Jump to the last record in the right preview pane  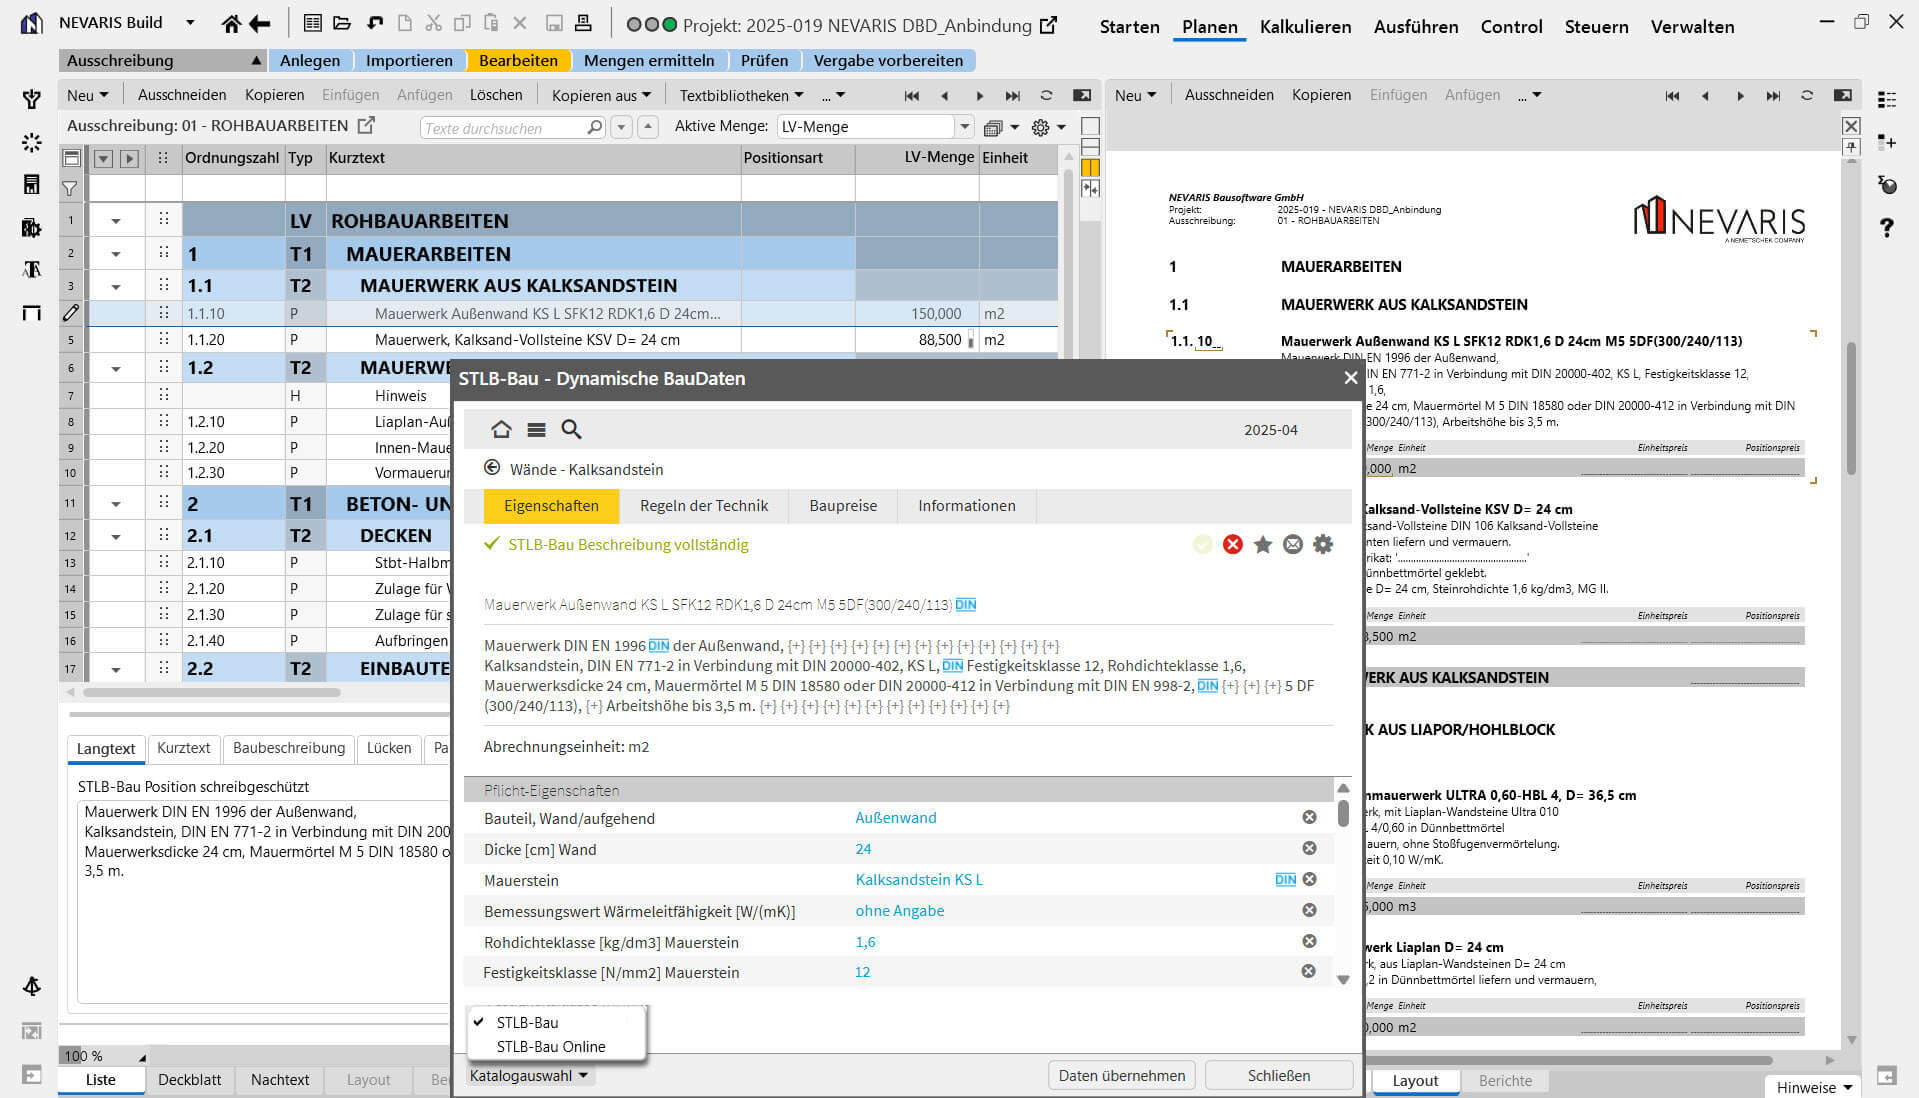[1773, 95]
